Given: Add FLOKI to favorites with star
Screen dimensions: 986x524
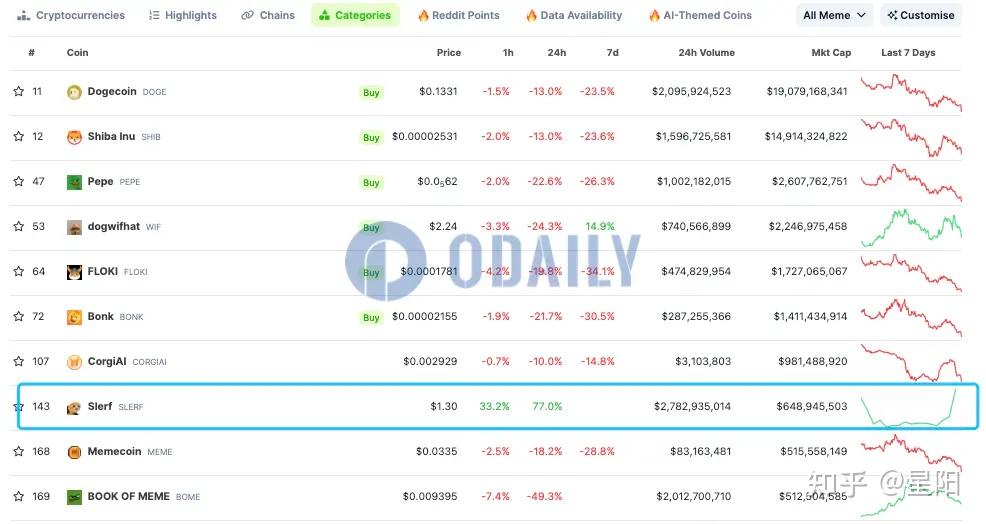Looking at the screenshot, I should [x=19, y=272].
